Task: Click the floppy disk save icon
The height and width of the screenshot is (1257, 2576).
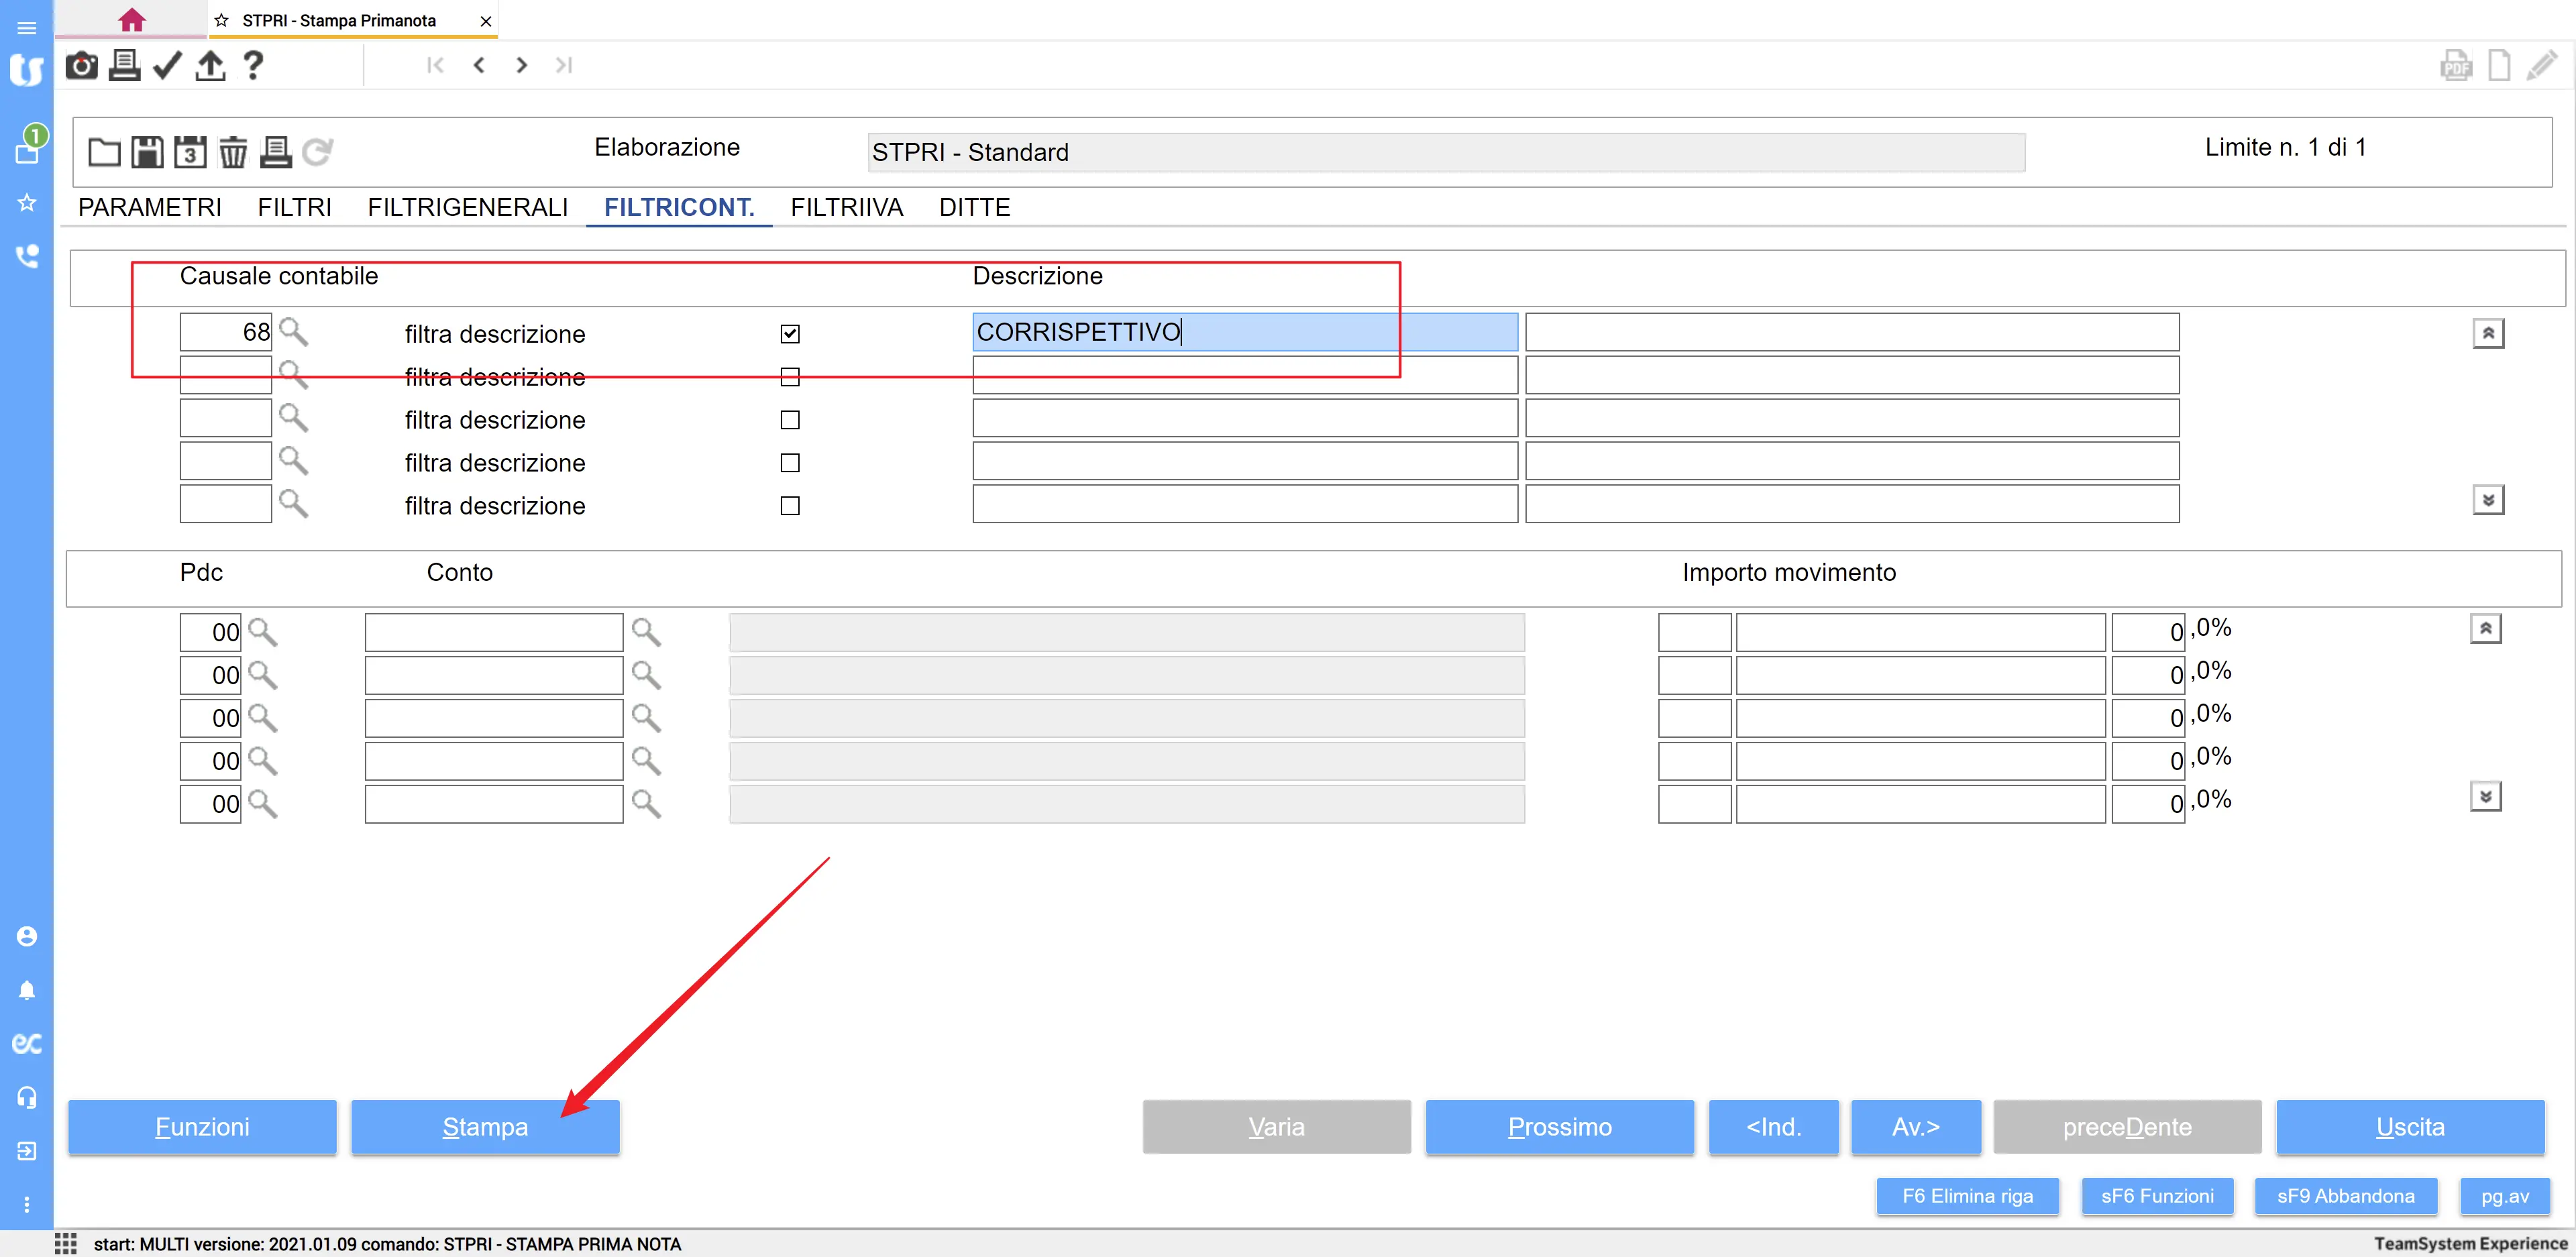Action: click(147, 152)
